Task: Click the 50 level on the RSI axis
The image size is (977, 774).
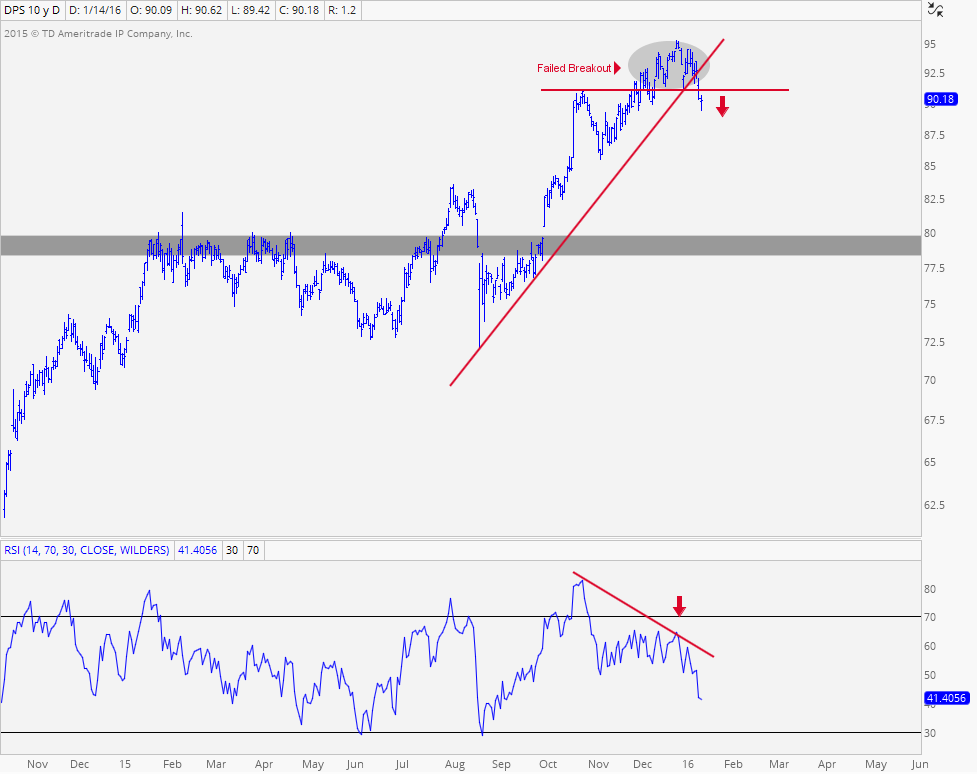Action: [930, 675]
